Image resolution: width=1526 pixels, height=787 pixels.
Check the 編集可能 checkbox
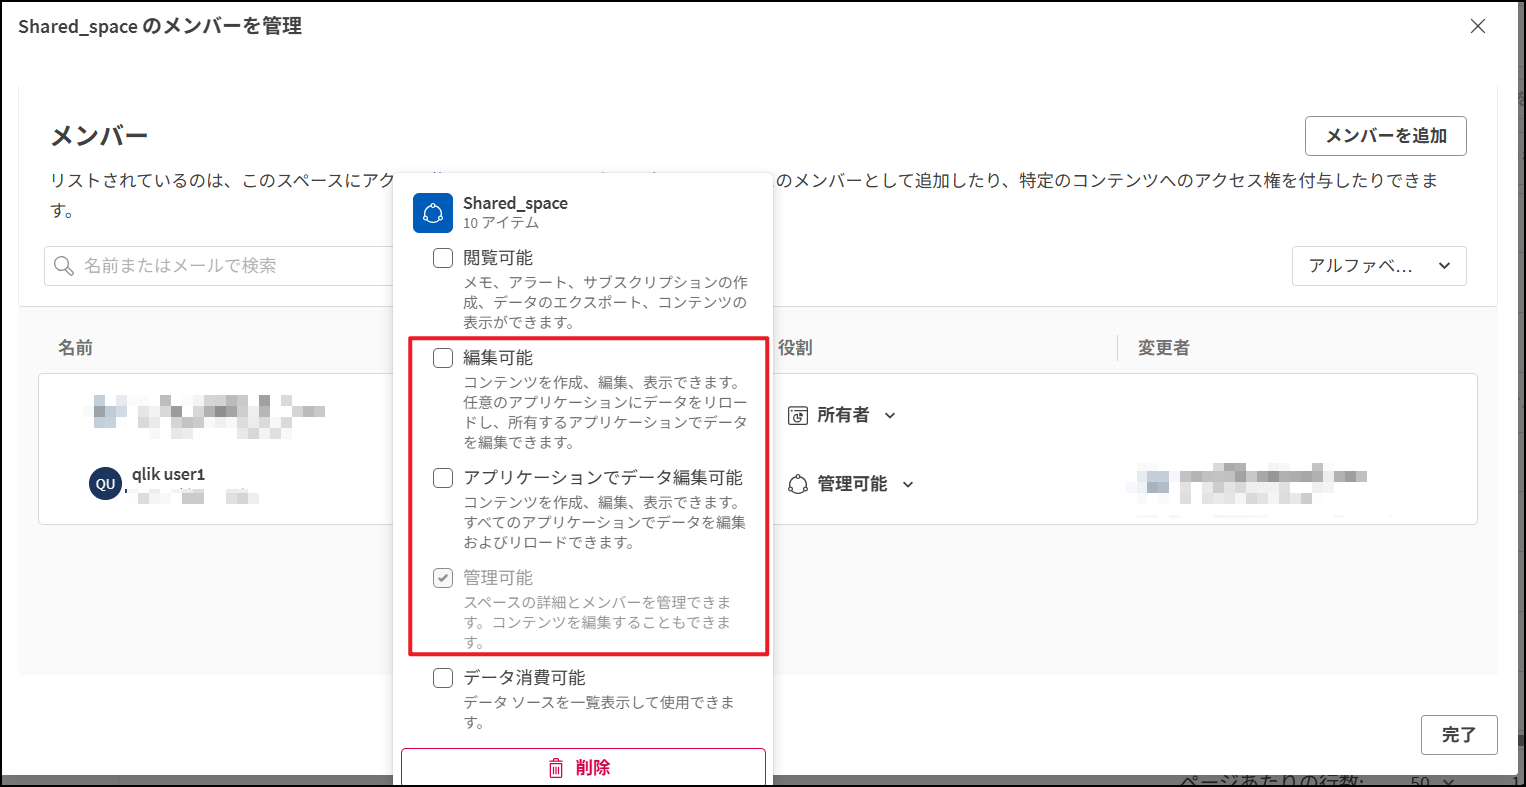(443, 358)
